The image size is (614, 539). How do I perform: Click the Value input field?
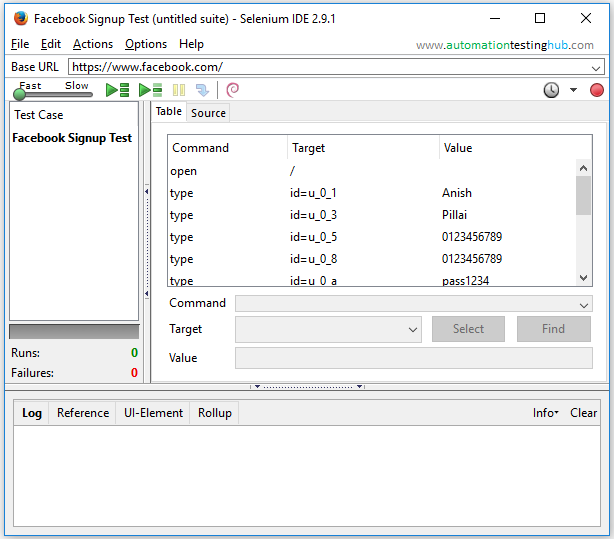tap(413, 358)
